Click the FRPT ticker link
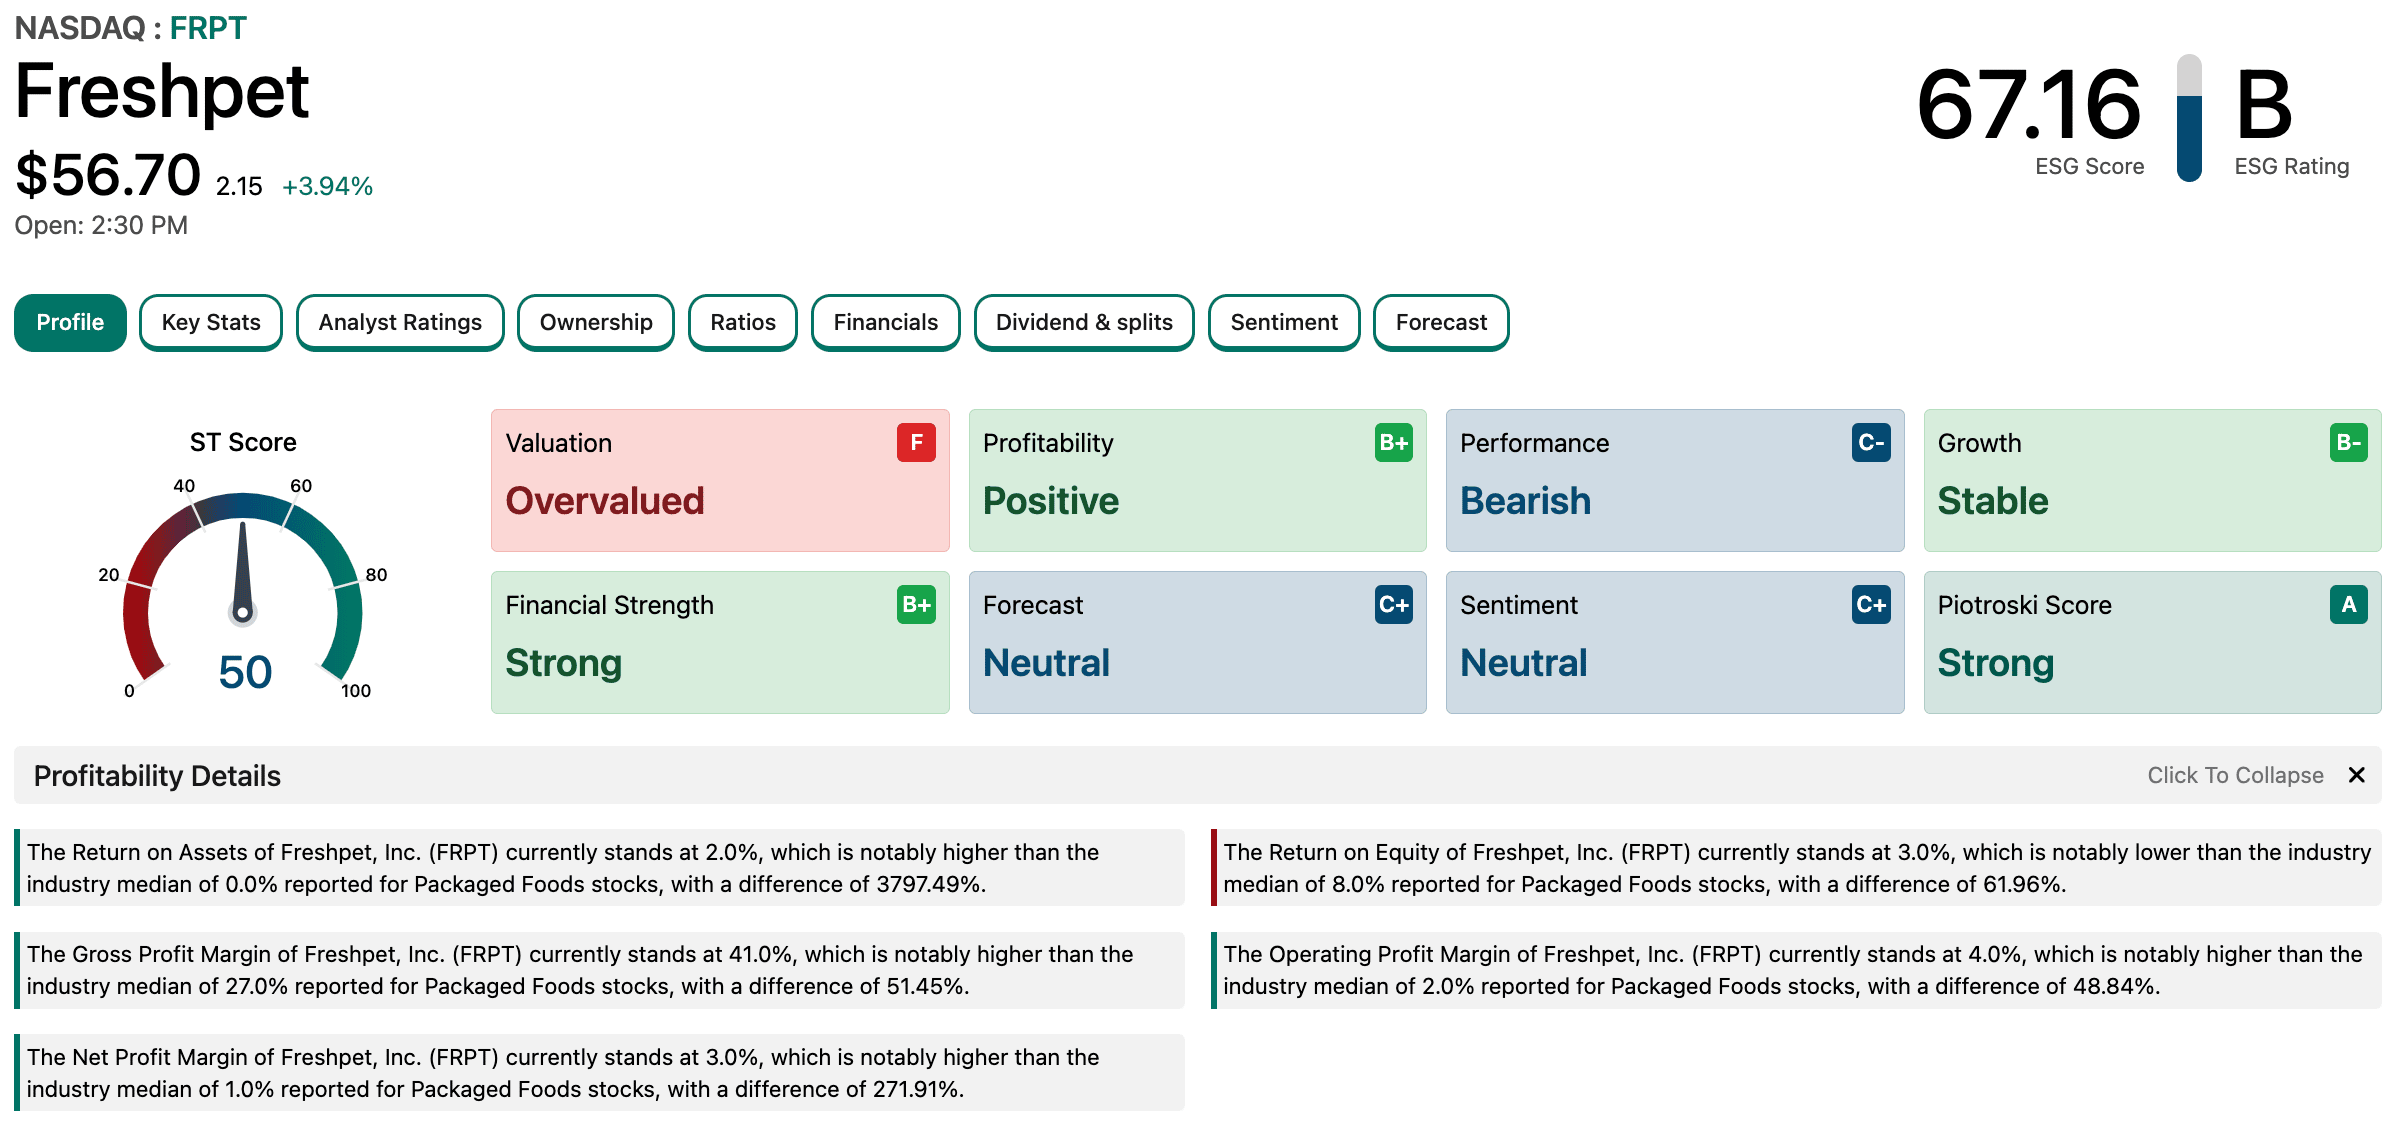 (208, 28)
